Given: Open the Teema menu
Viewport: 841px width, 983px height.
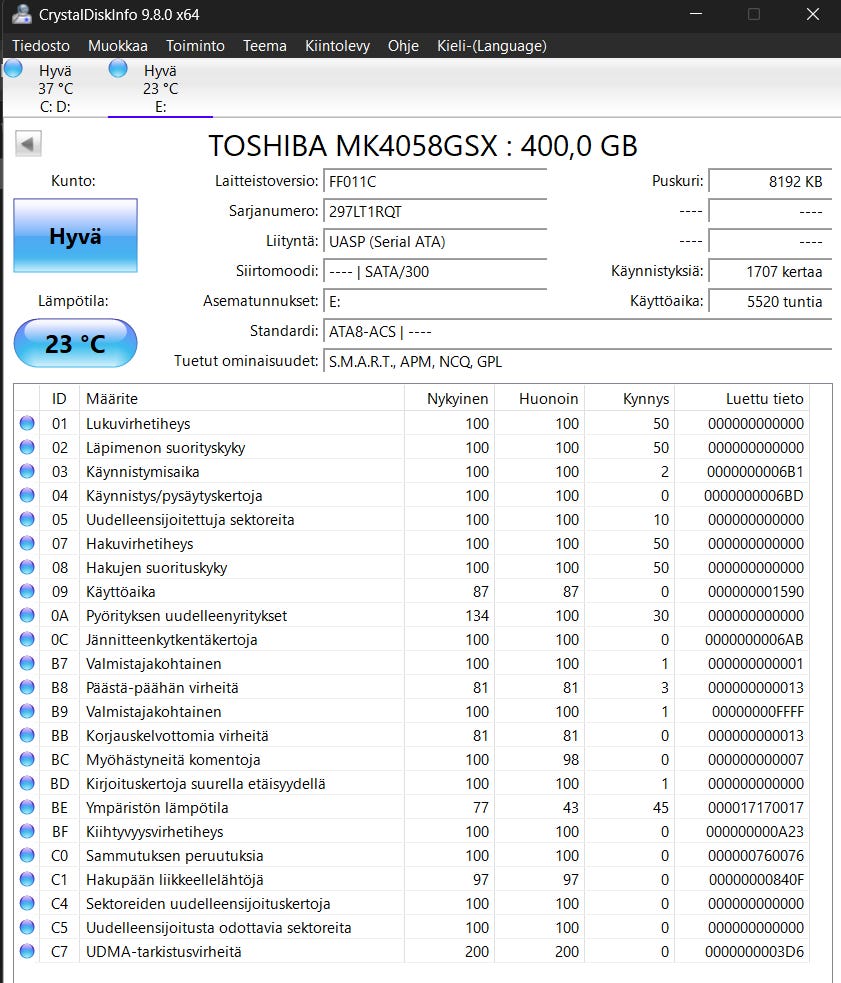Looking at the screenshot, I should click(265, 46).
